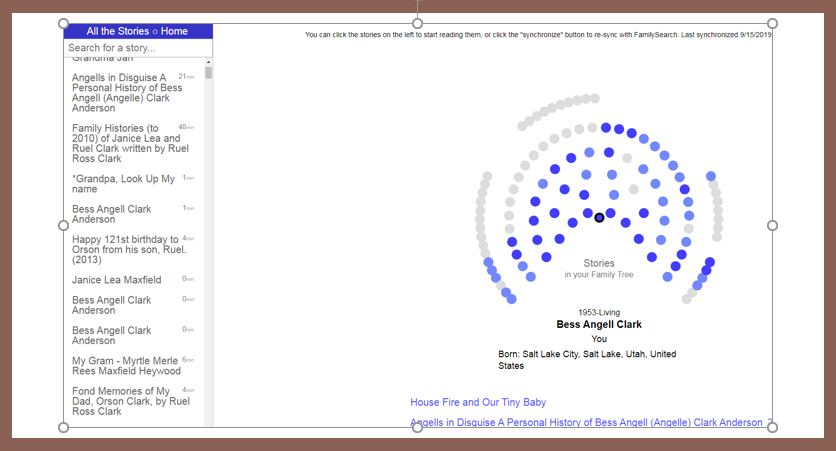Click the Search for a story field
Viewport: 836px width, 451px height.
pos(137,48)
